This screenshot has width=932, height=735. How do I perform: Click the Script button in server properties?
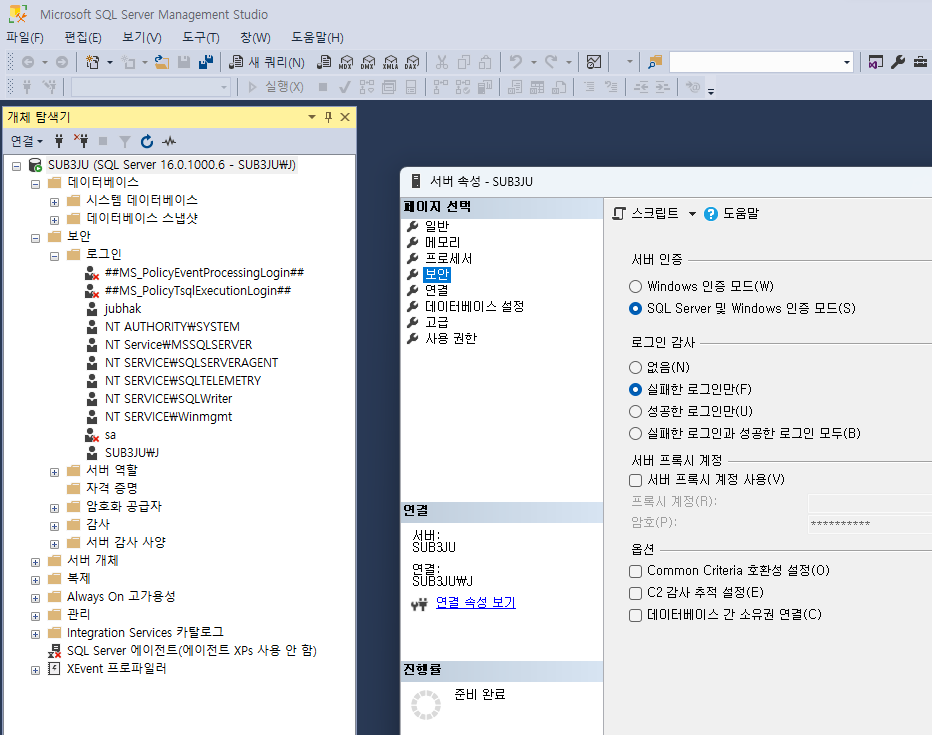click(x=646, y=213)
